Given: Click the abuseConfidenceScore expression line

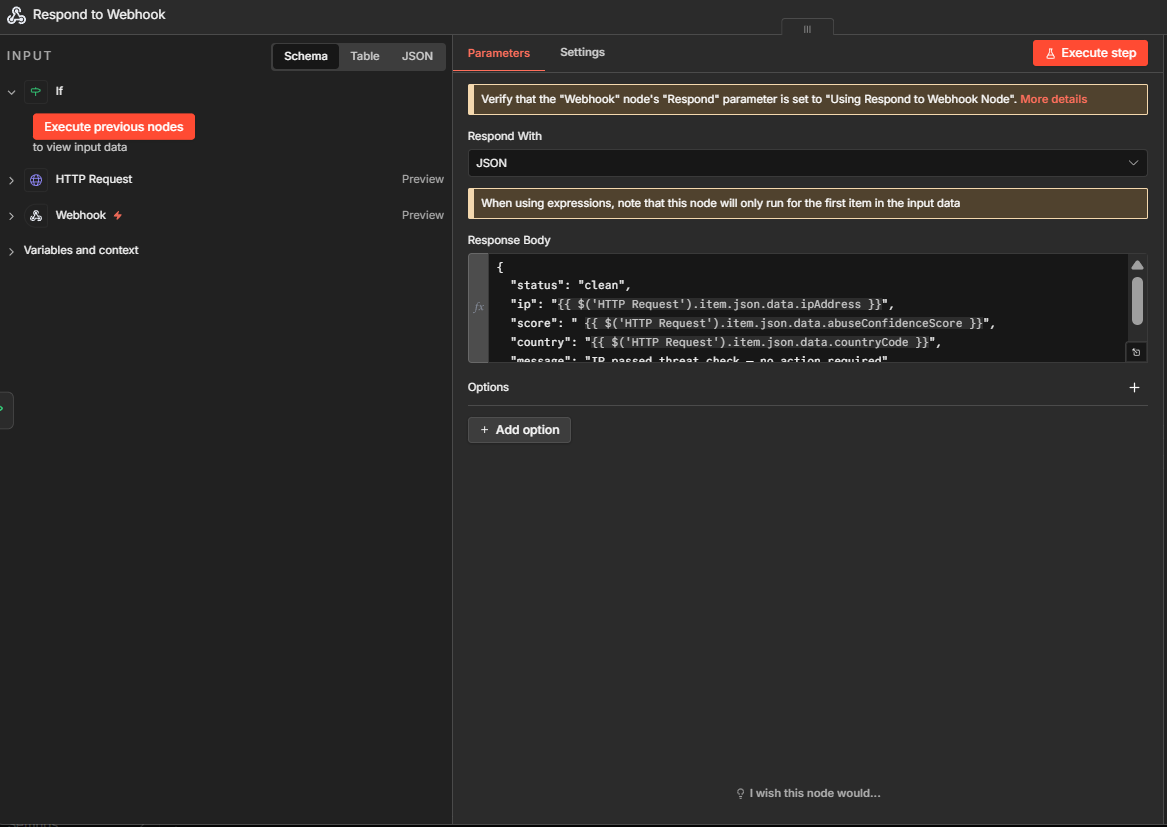Looking at the screenshot, I should (x=752, y=323).
